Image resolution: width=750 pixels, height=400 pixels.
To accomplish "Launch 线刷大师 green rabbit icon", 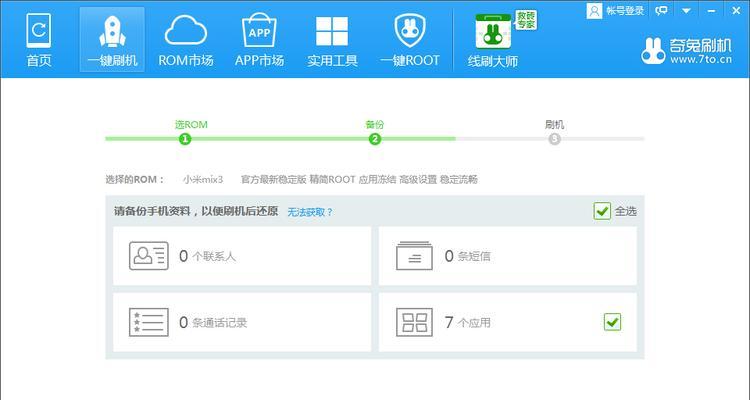I will (x=493, y=32).
